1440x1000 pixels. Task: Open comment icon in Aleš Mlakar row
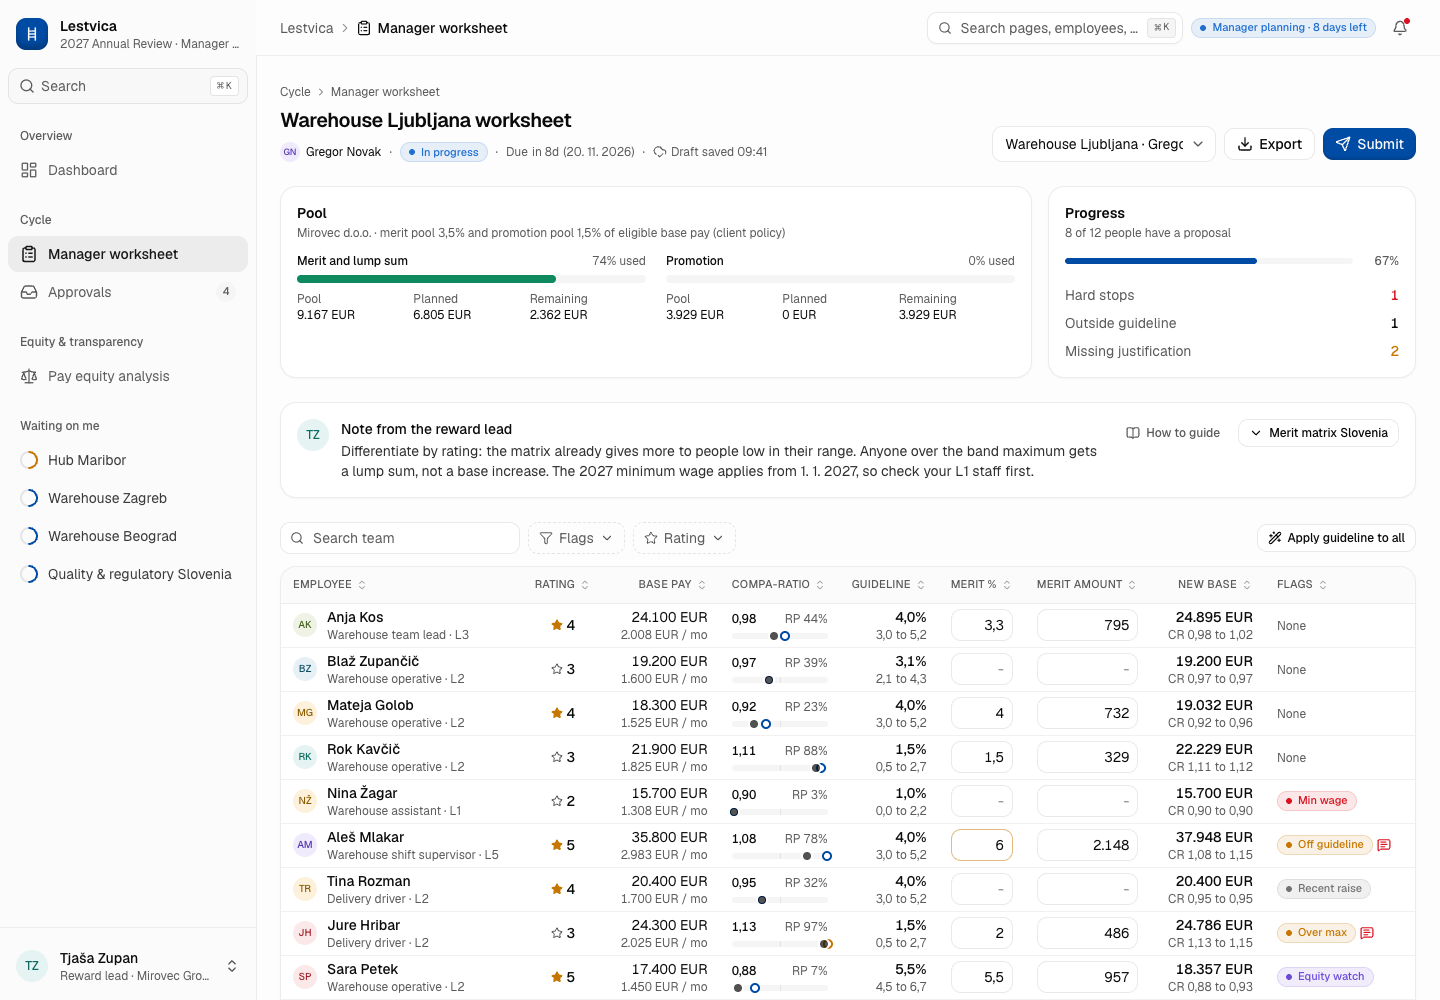[x=1384, y=845]
